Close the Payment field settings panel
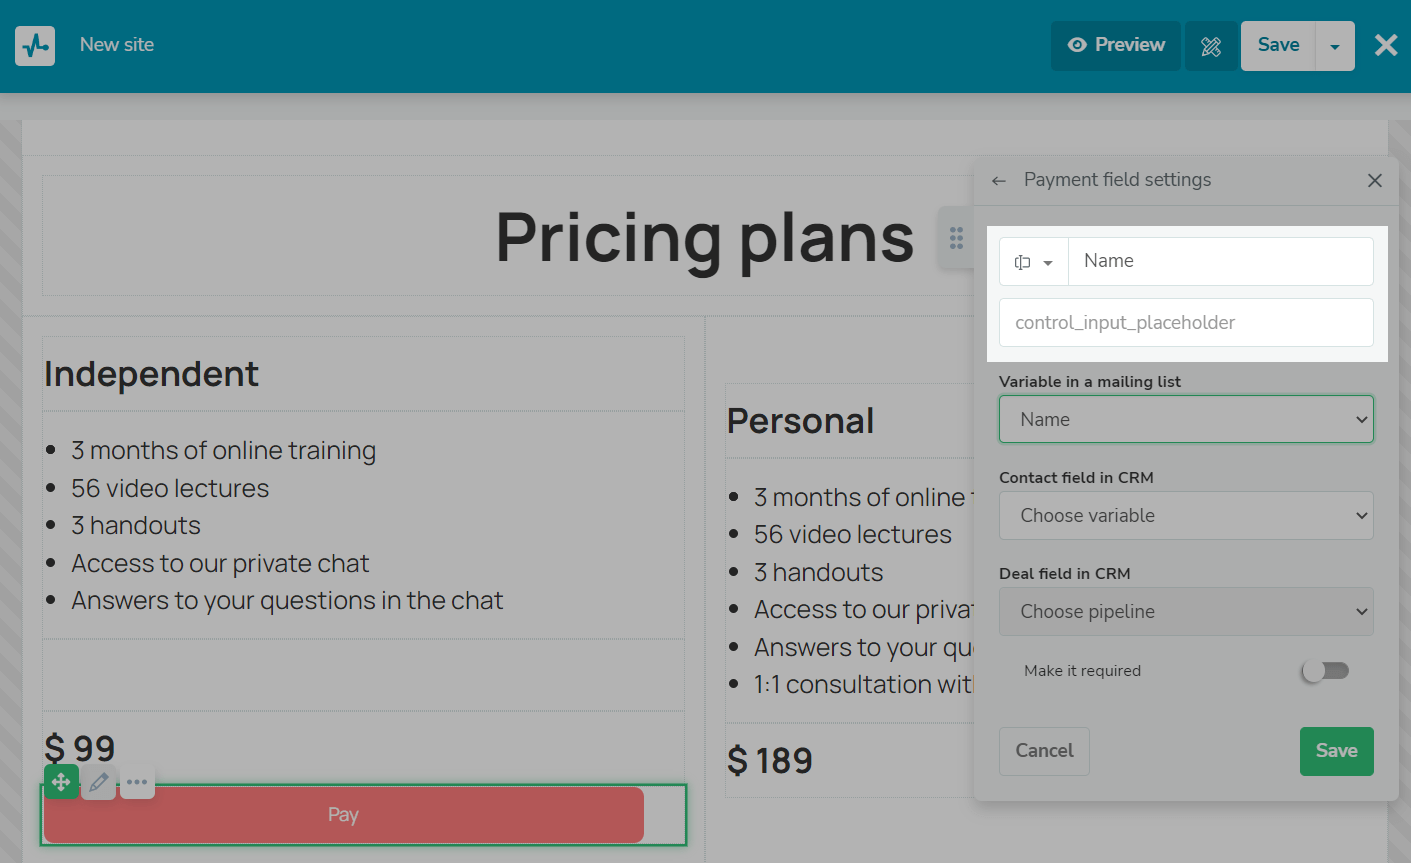The image size is (1411, 863). 1375,180
